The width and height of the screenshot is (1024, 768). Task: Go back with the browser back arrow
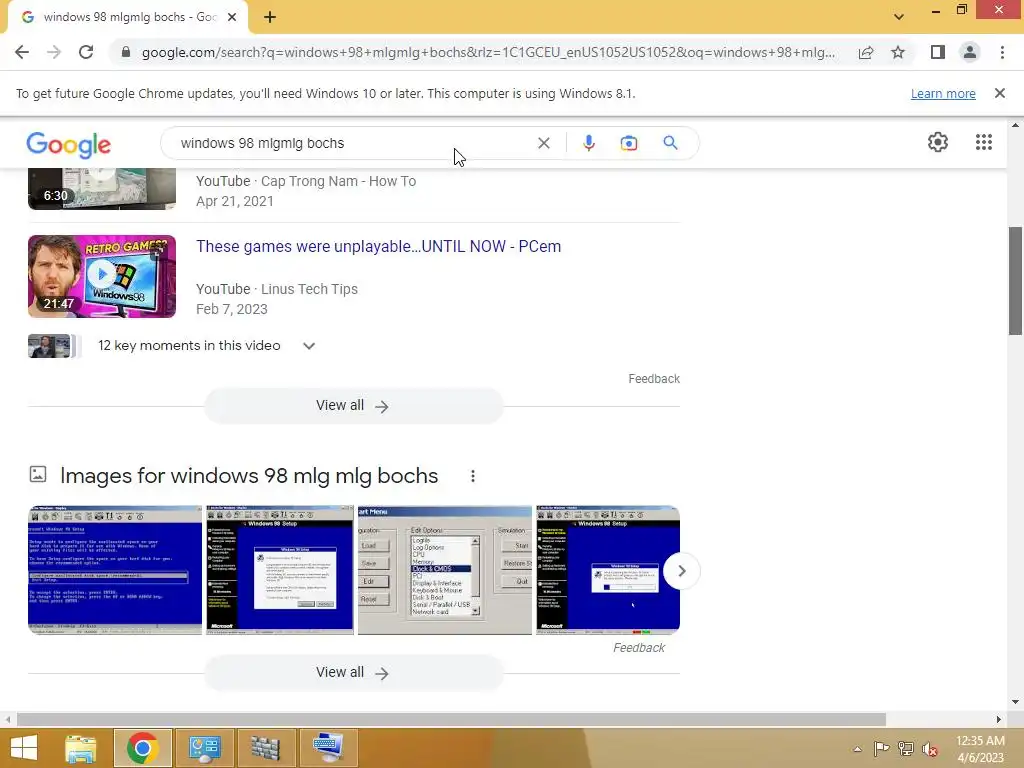pyautogui.click(x=22, y=52)
